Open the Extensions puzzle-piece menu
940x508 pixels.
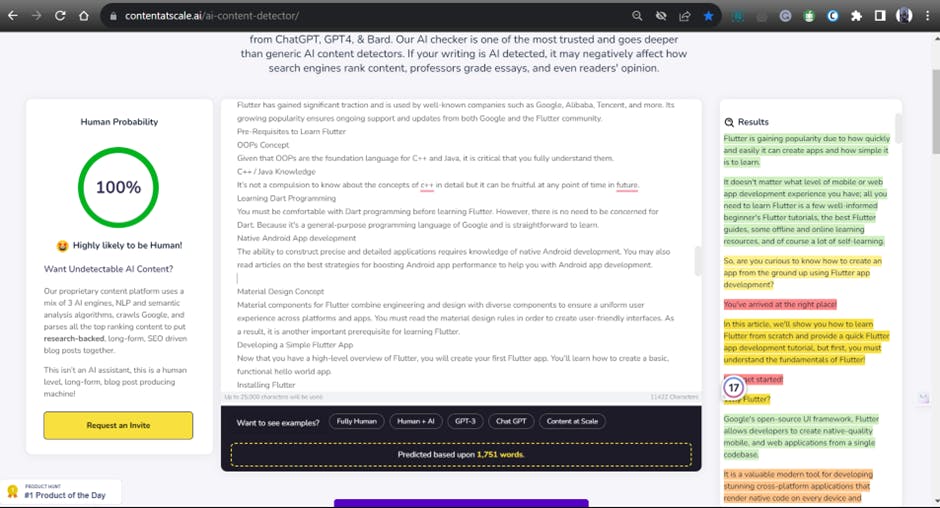[856, 16]
